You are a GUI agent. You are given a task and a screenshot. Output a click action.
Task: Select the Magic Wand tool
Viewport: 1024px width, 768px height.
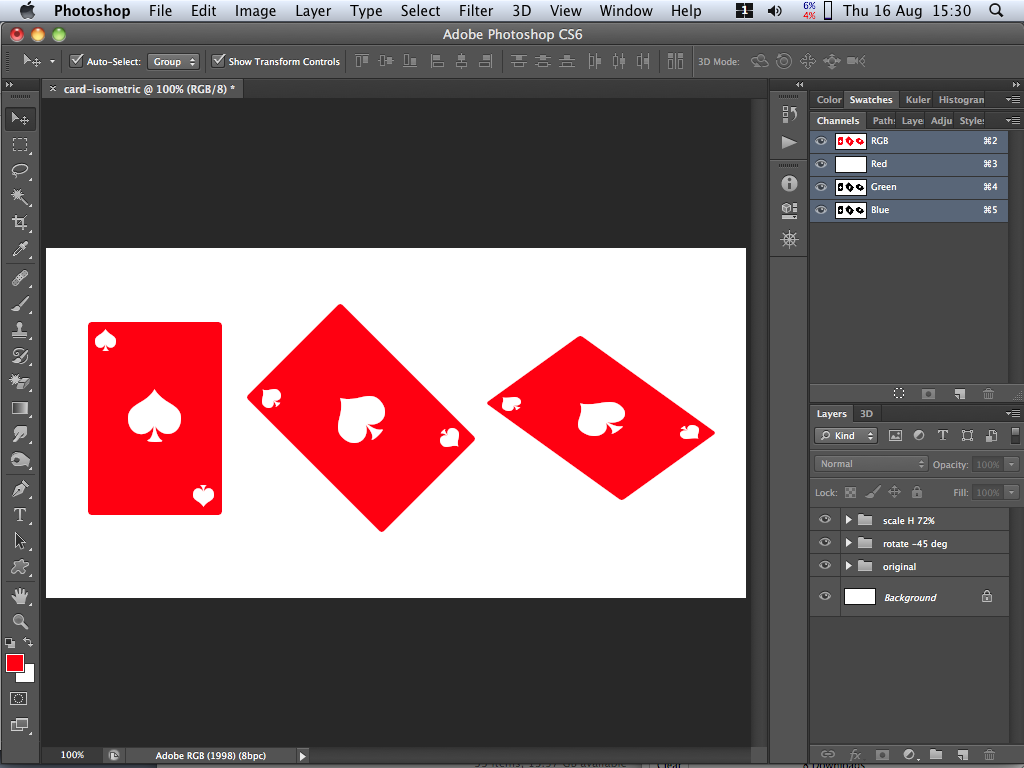pyautogui.click(x=20, y=196)
